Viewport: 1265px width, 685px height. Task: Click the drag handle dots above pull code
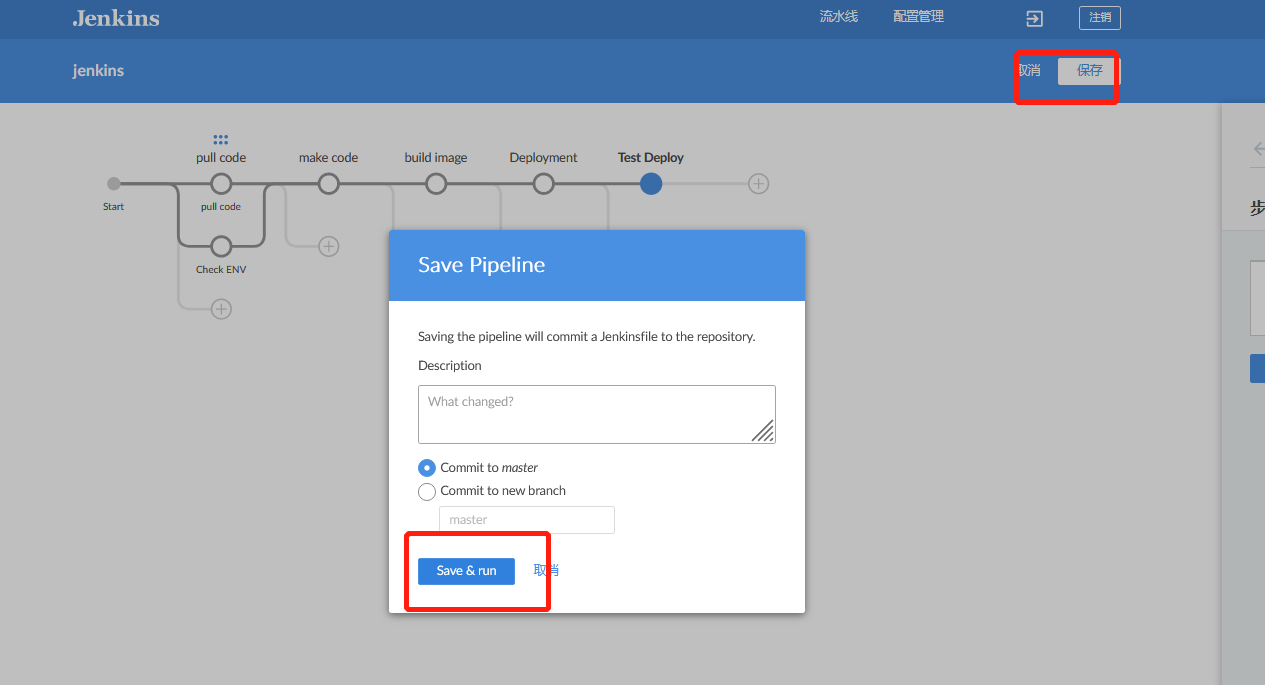(x=221, y=140)
